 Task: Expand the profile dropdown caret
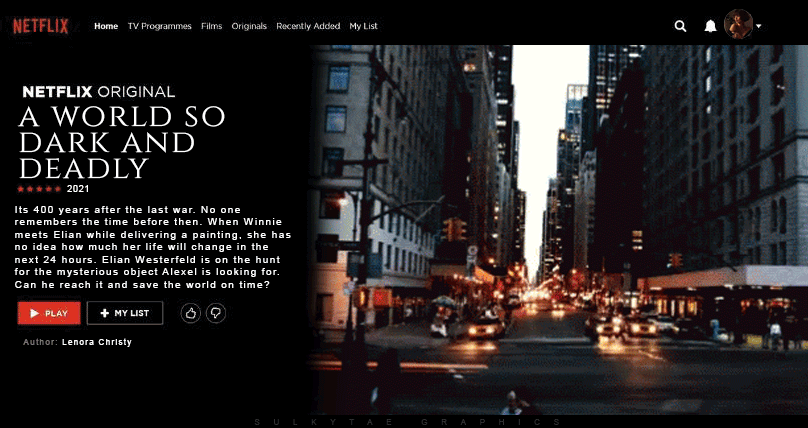click(759, 26)
